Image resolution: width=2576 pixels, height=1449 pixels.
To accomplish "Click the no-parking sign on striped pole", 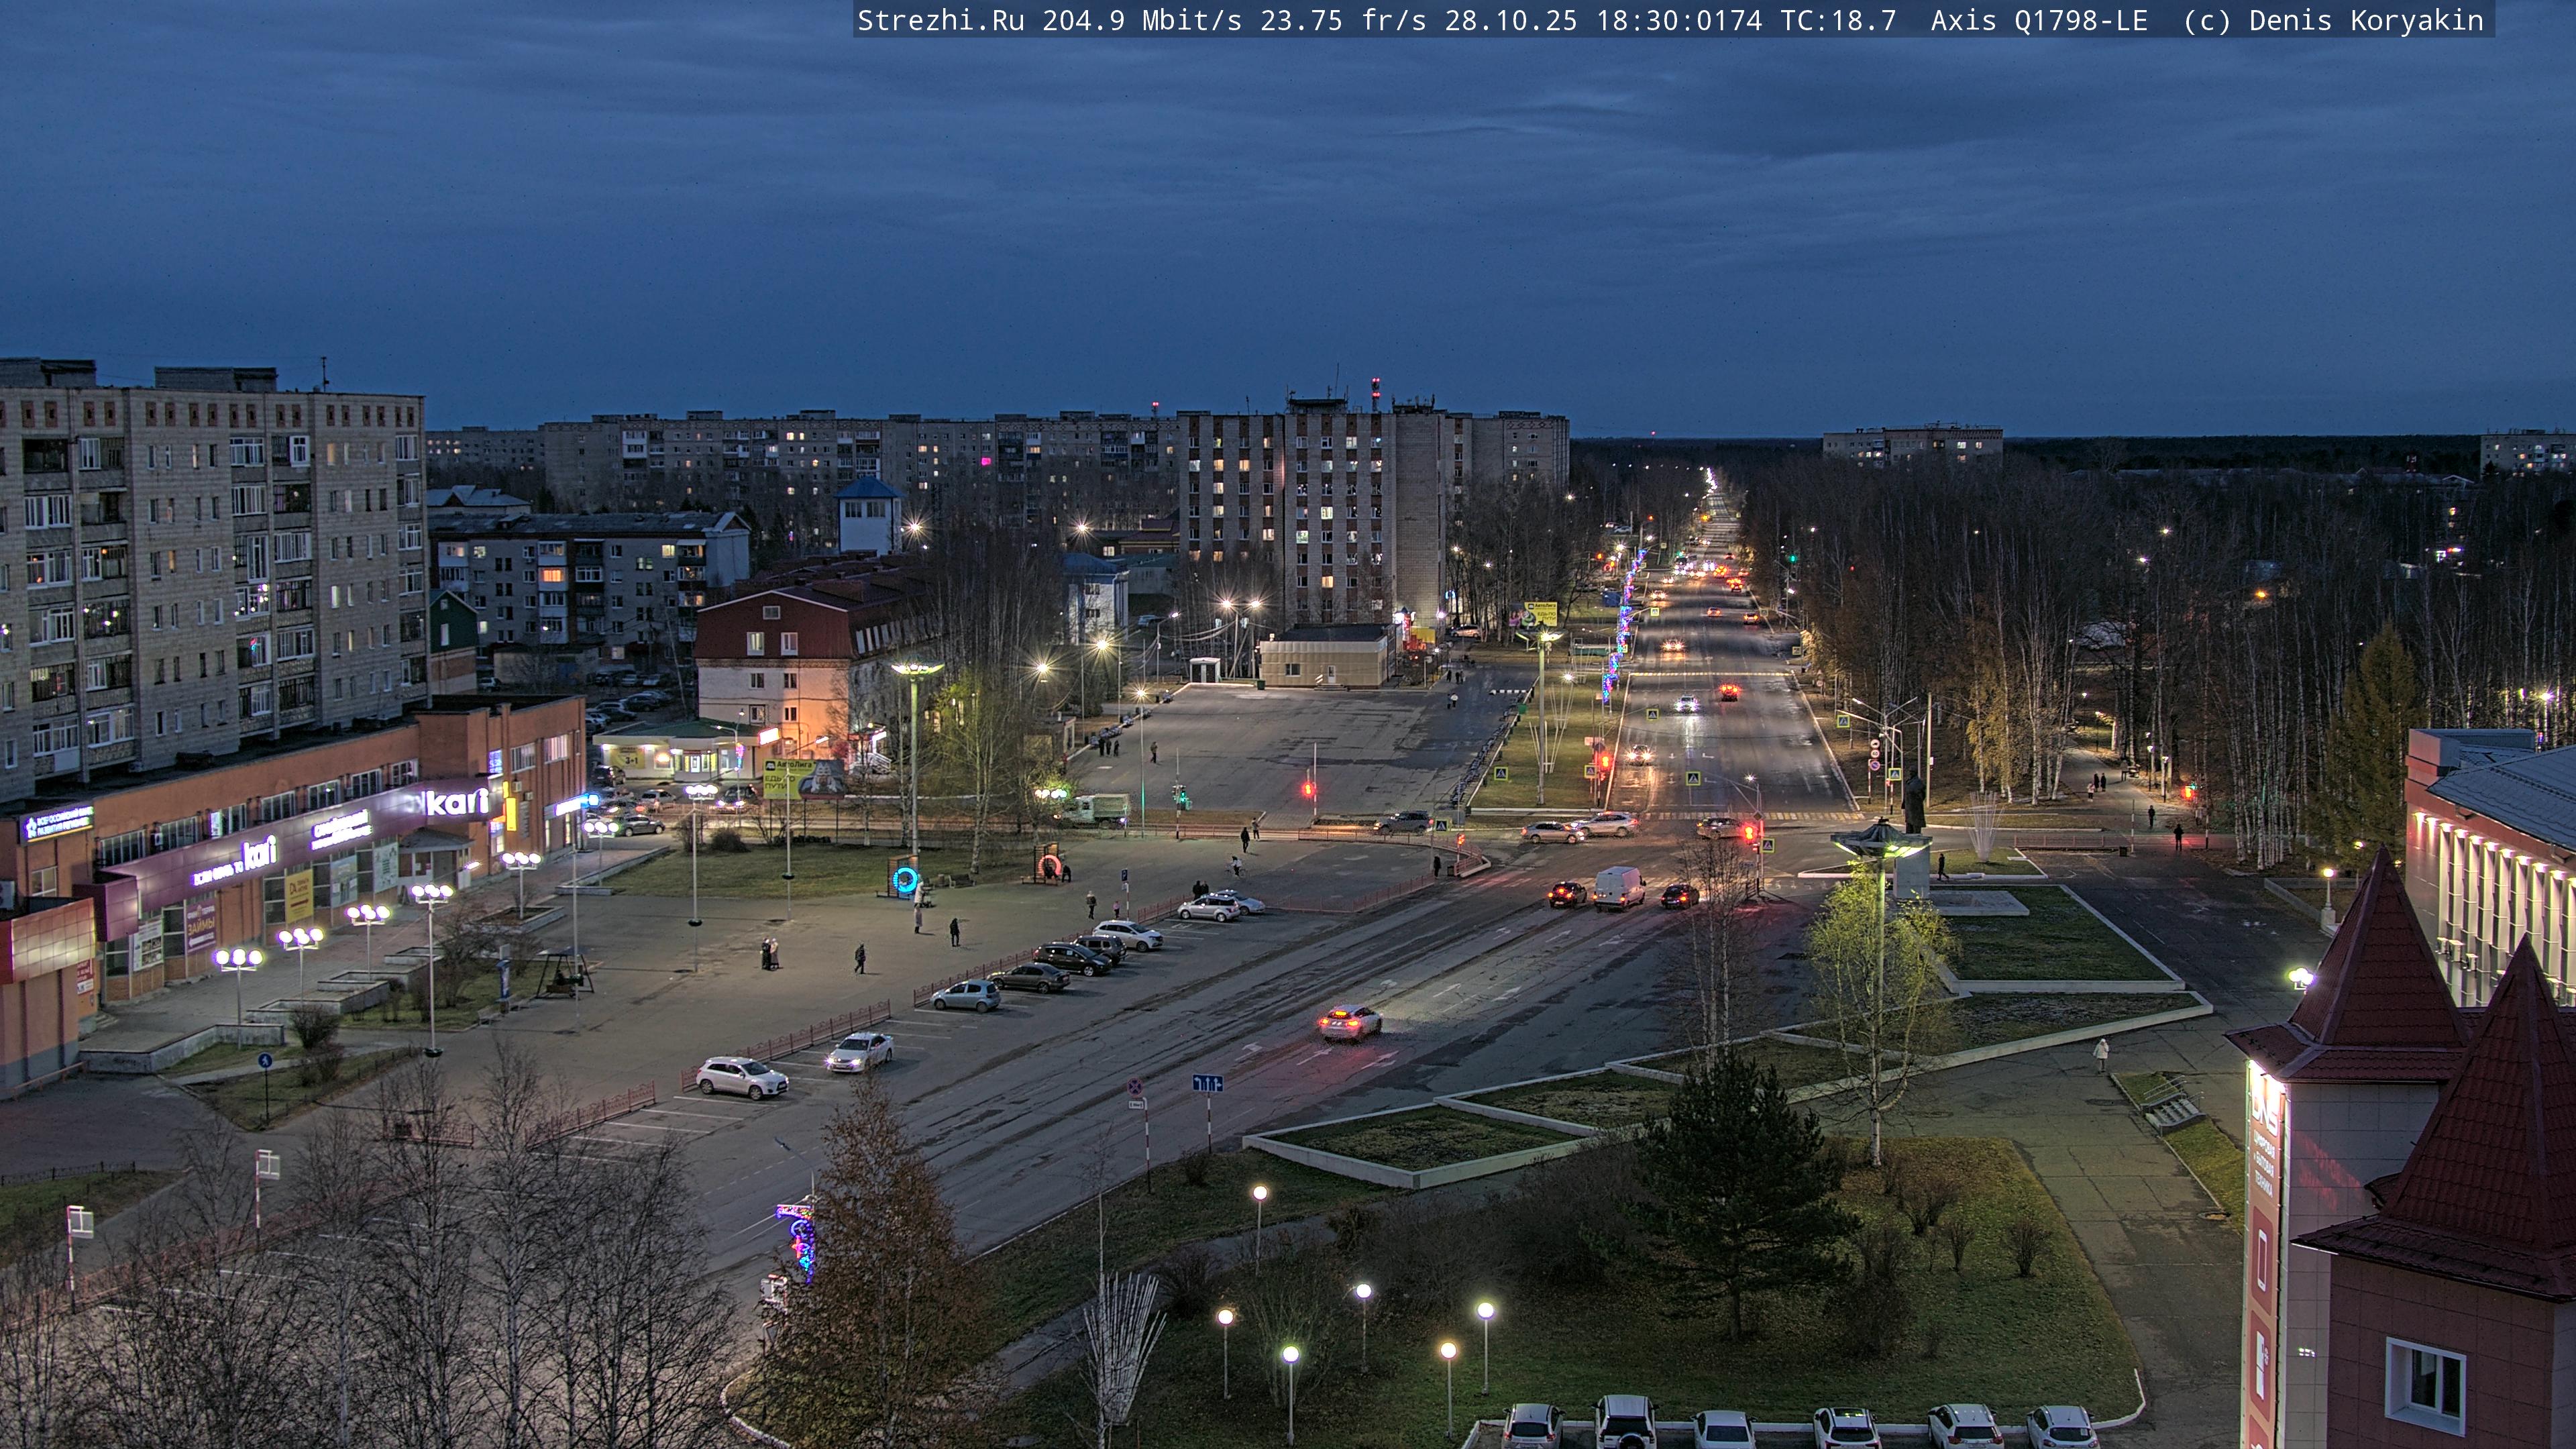I will pos(1135,1087).
